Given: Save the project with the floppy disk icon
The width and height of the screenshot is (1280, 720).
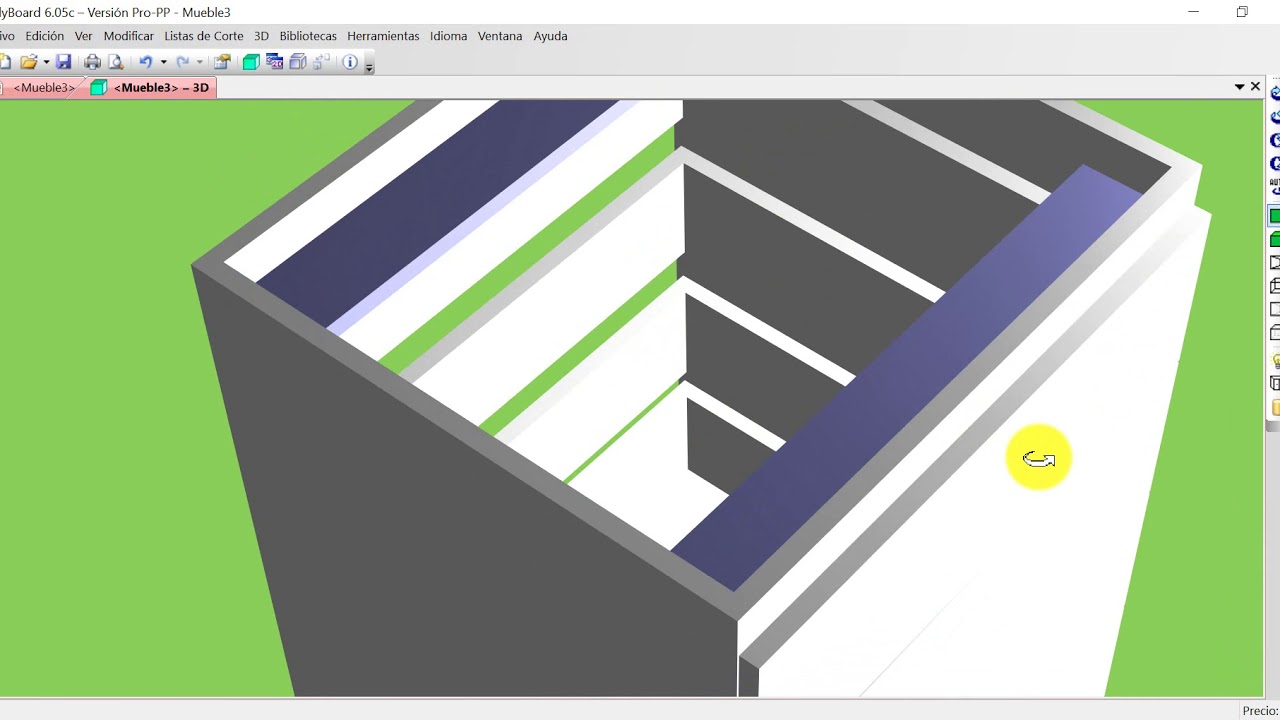Looking at the screenshot, I should point(63,62).
